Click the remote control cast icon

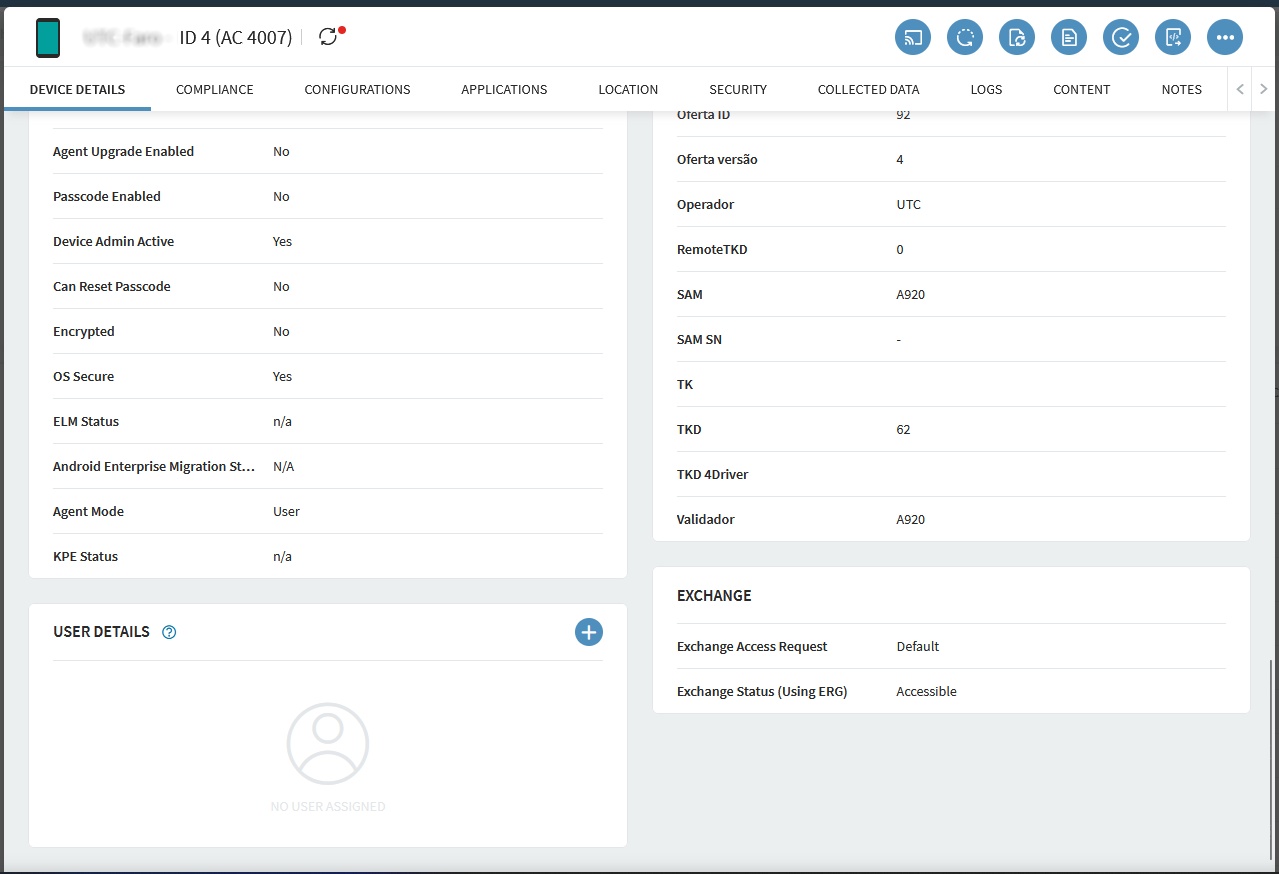912,38
